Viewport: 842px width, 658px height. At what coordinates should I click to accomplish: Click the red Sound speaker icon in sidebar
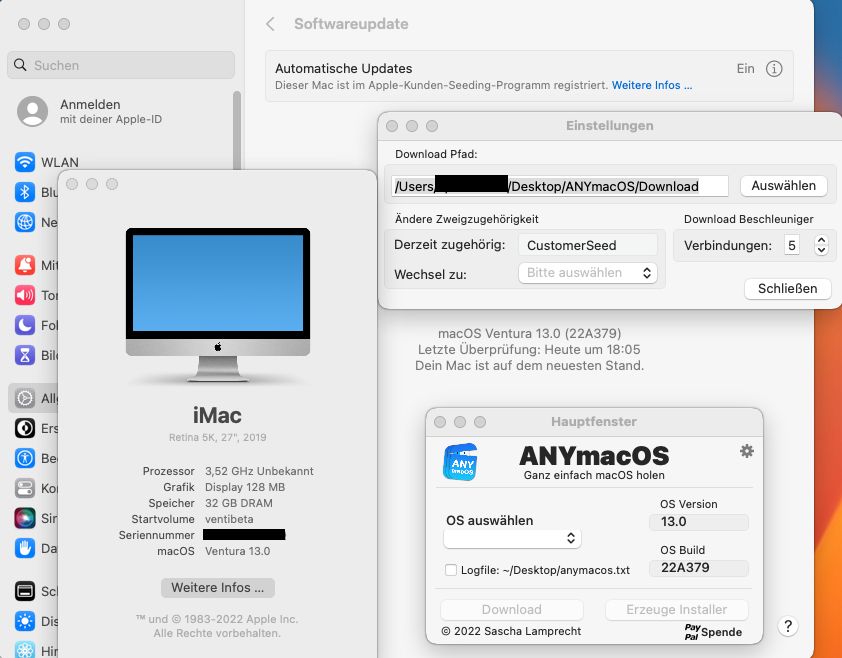(25, 295)
